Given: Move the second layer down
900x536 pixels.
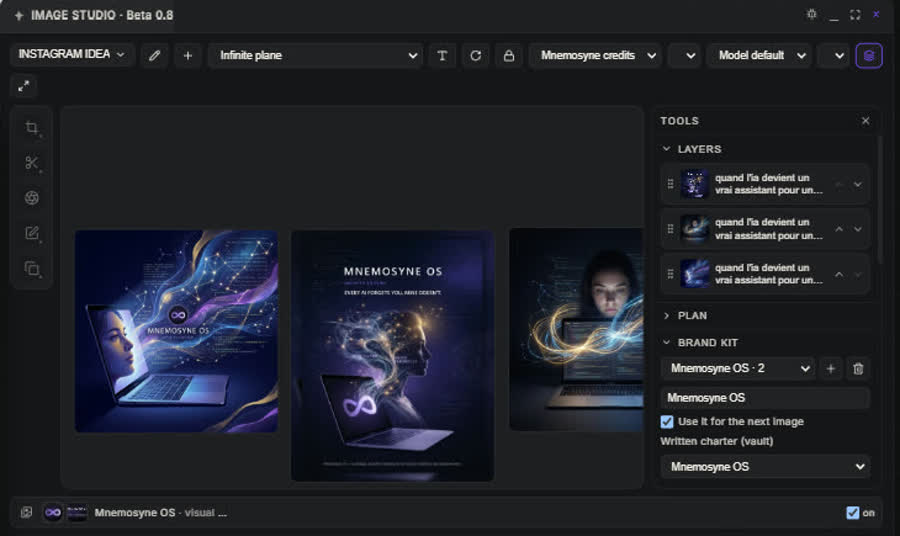Looking at the screenshot, I should (x=858, y=229).
